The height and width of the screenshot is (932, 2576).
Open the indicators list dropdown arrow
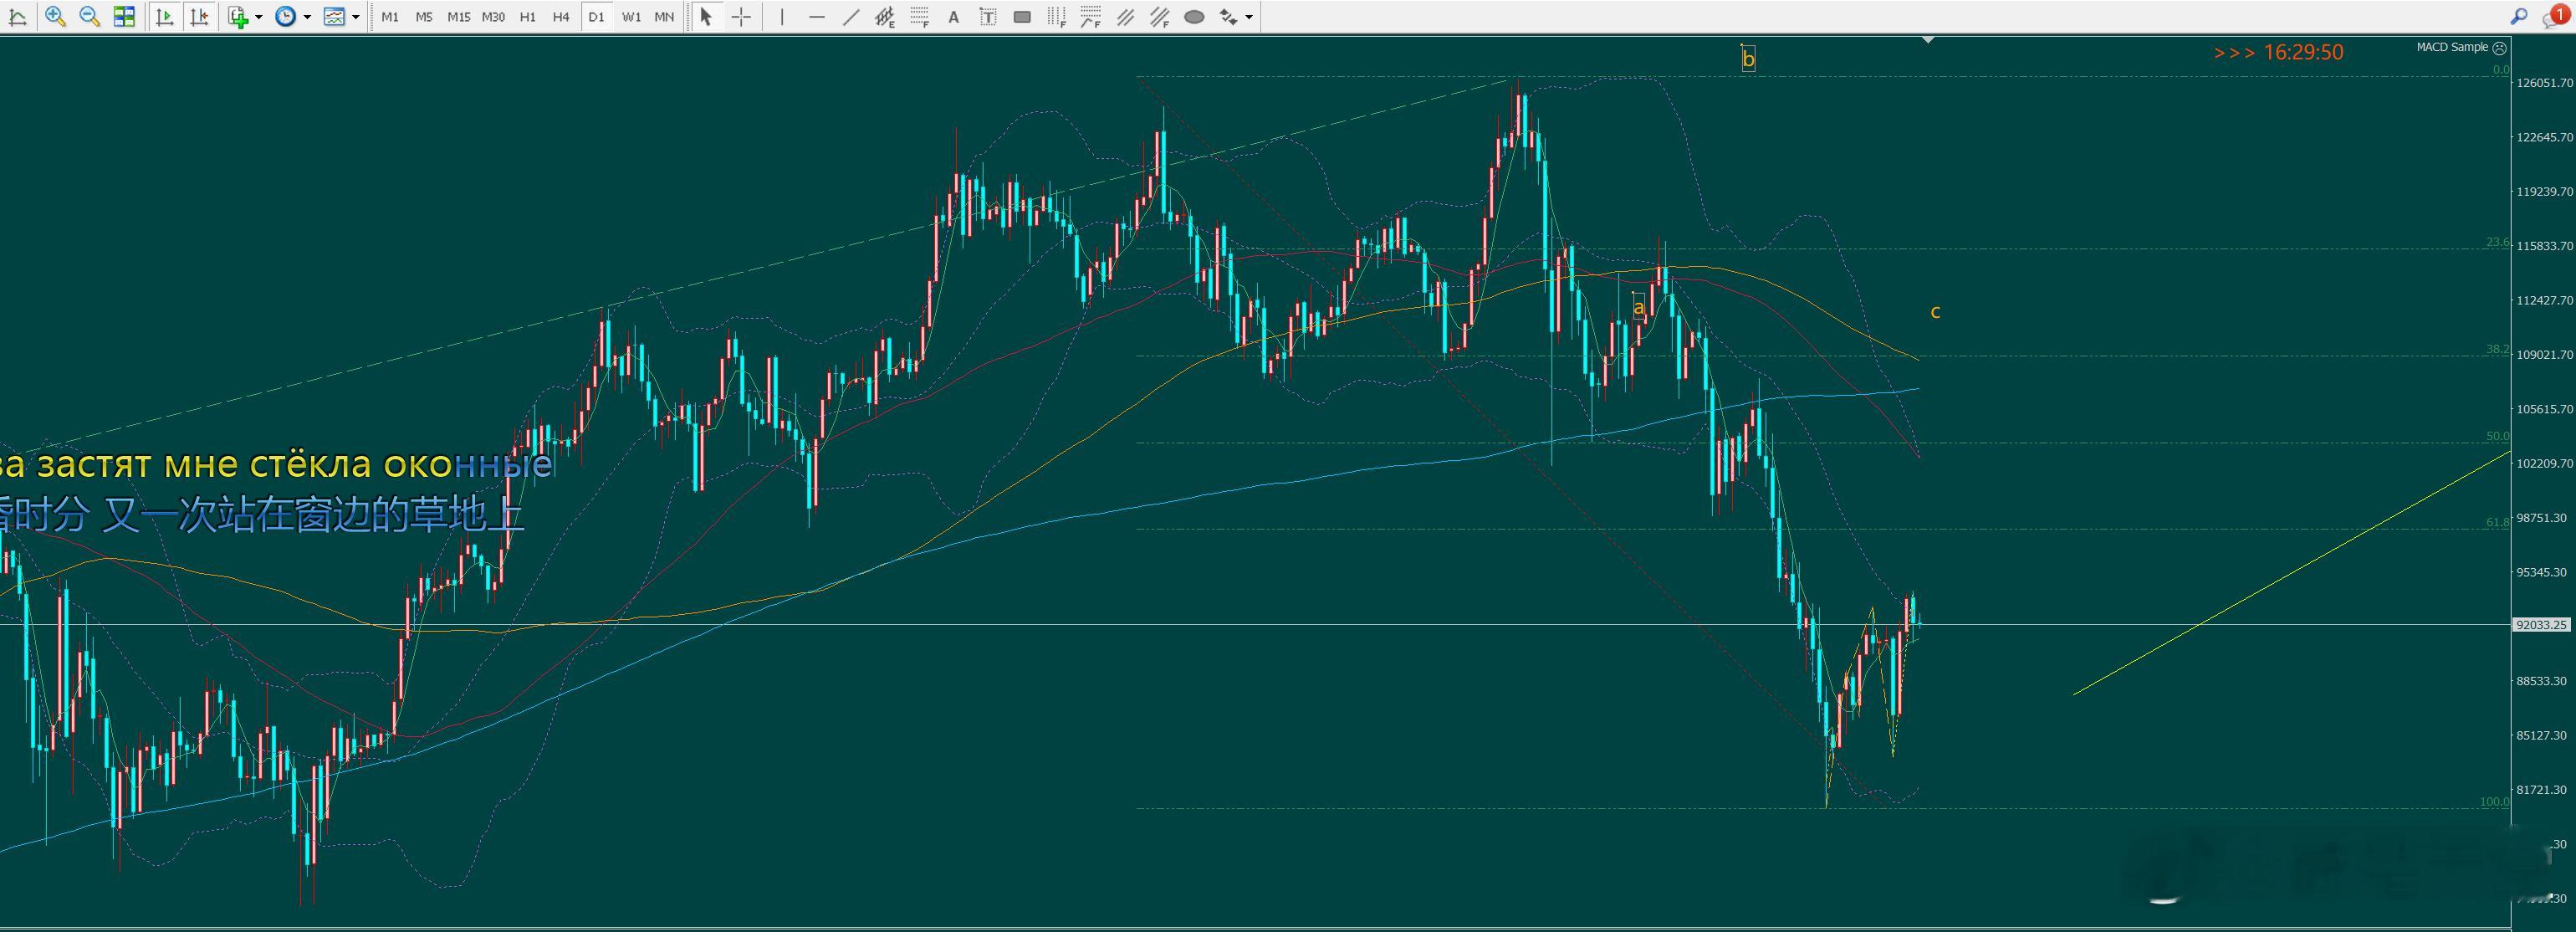[x=259, y=17]
